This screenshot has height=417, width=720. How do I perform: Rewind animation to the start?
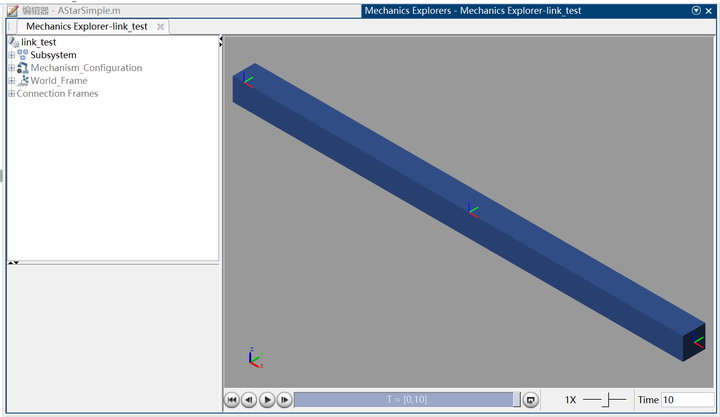[x=232, y=400]
